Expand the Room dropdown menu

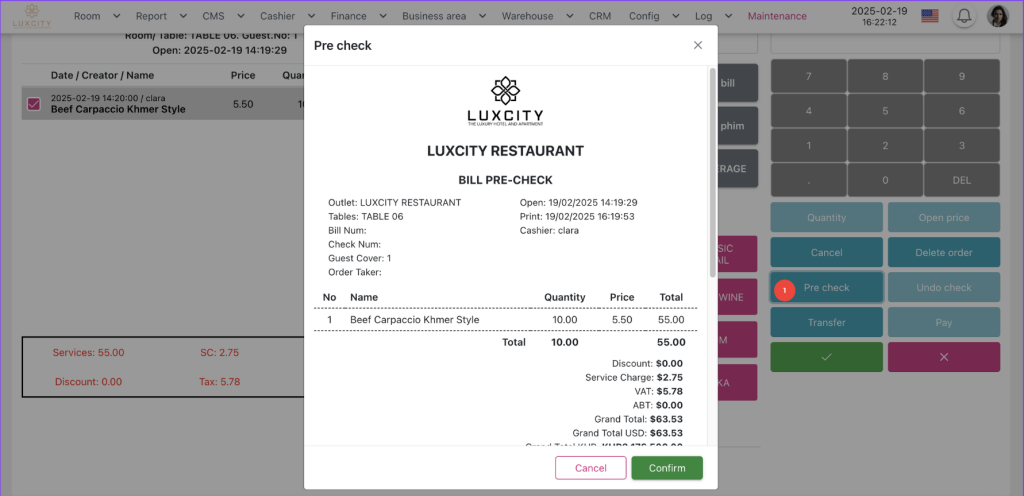(x=97, y=16)
